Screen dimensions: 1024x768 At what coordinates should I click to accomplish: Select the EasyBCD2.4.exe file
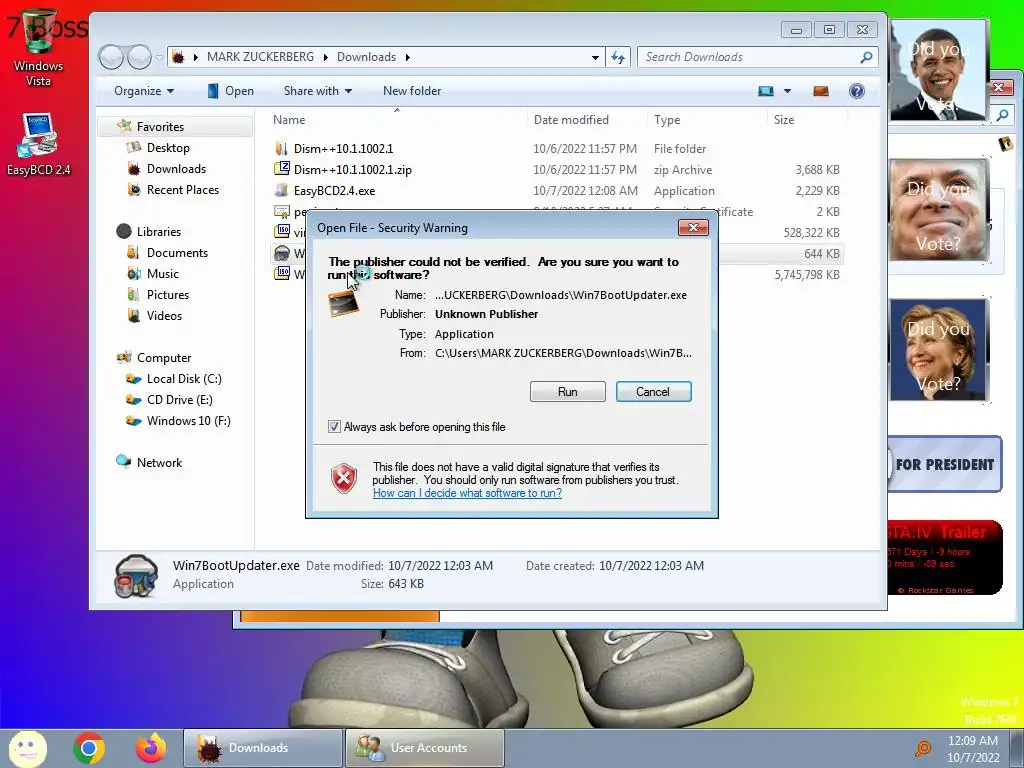[x=334, y=191]
